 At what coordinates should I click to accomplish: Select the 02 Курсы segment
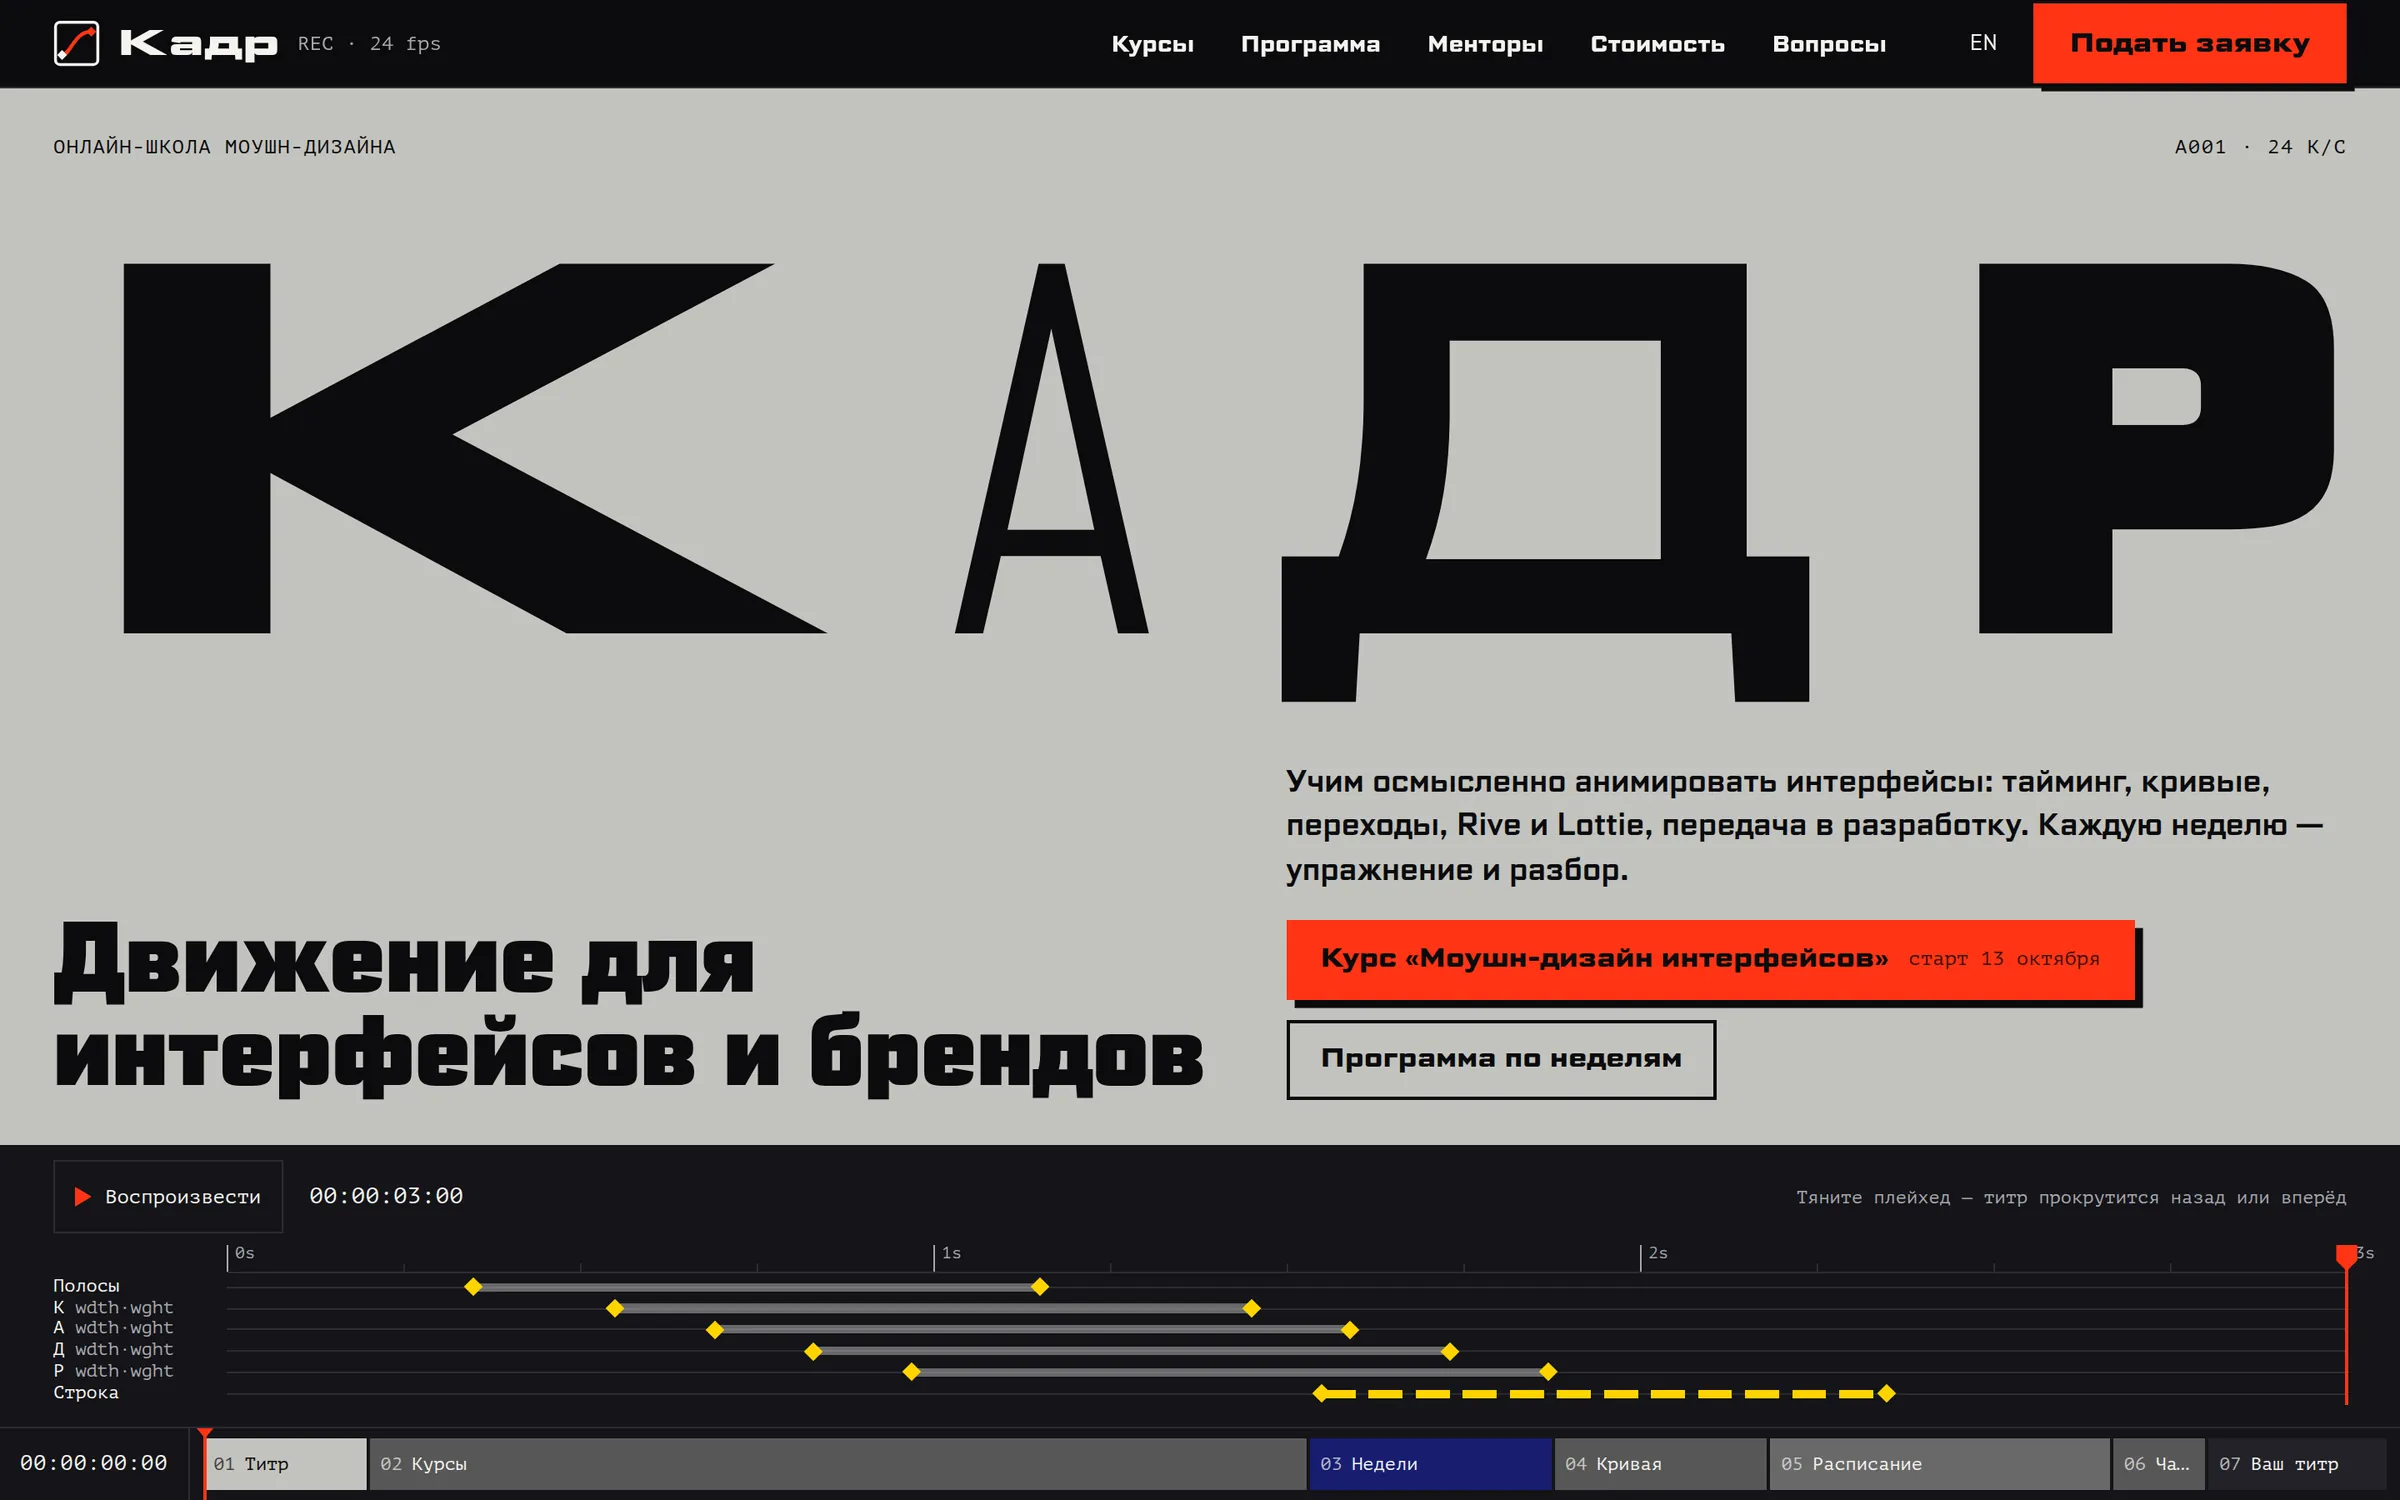(x=837, y=1464)
